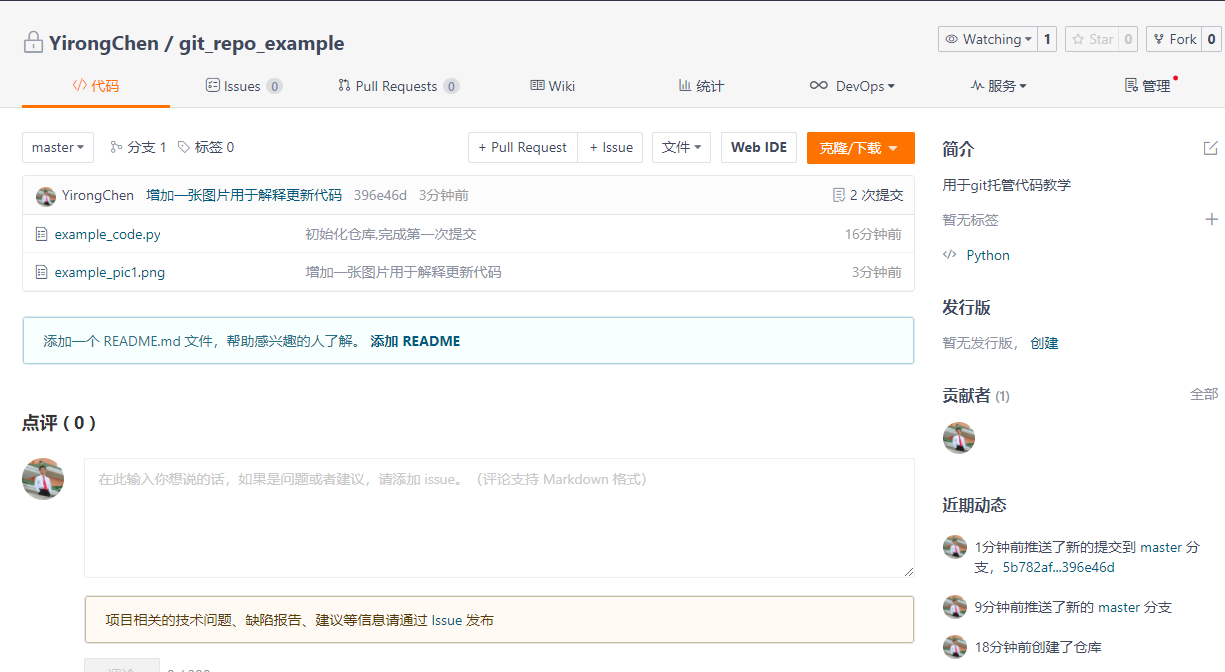
Task: Edit the repository intro via pencil icon
Action: click(x=1211, y=147)
